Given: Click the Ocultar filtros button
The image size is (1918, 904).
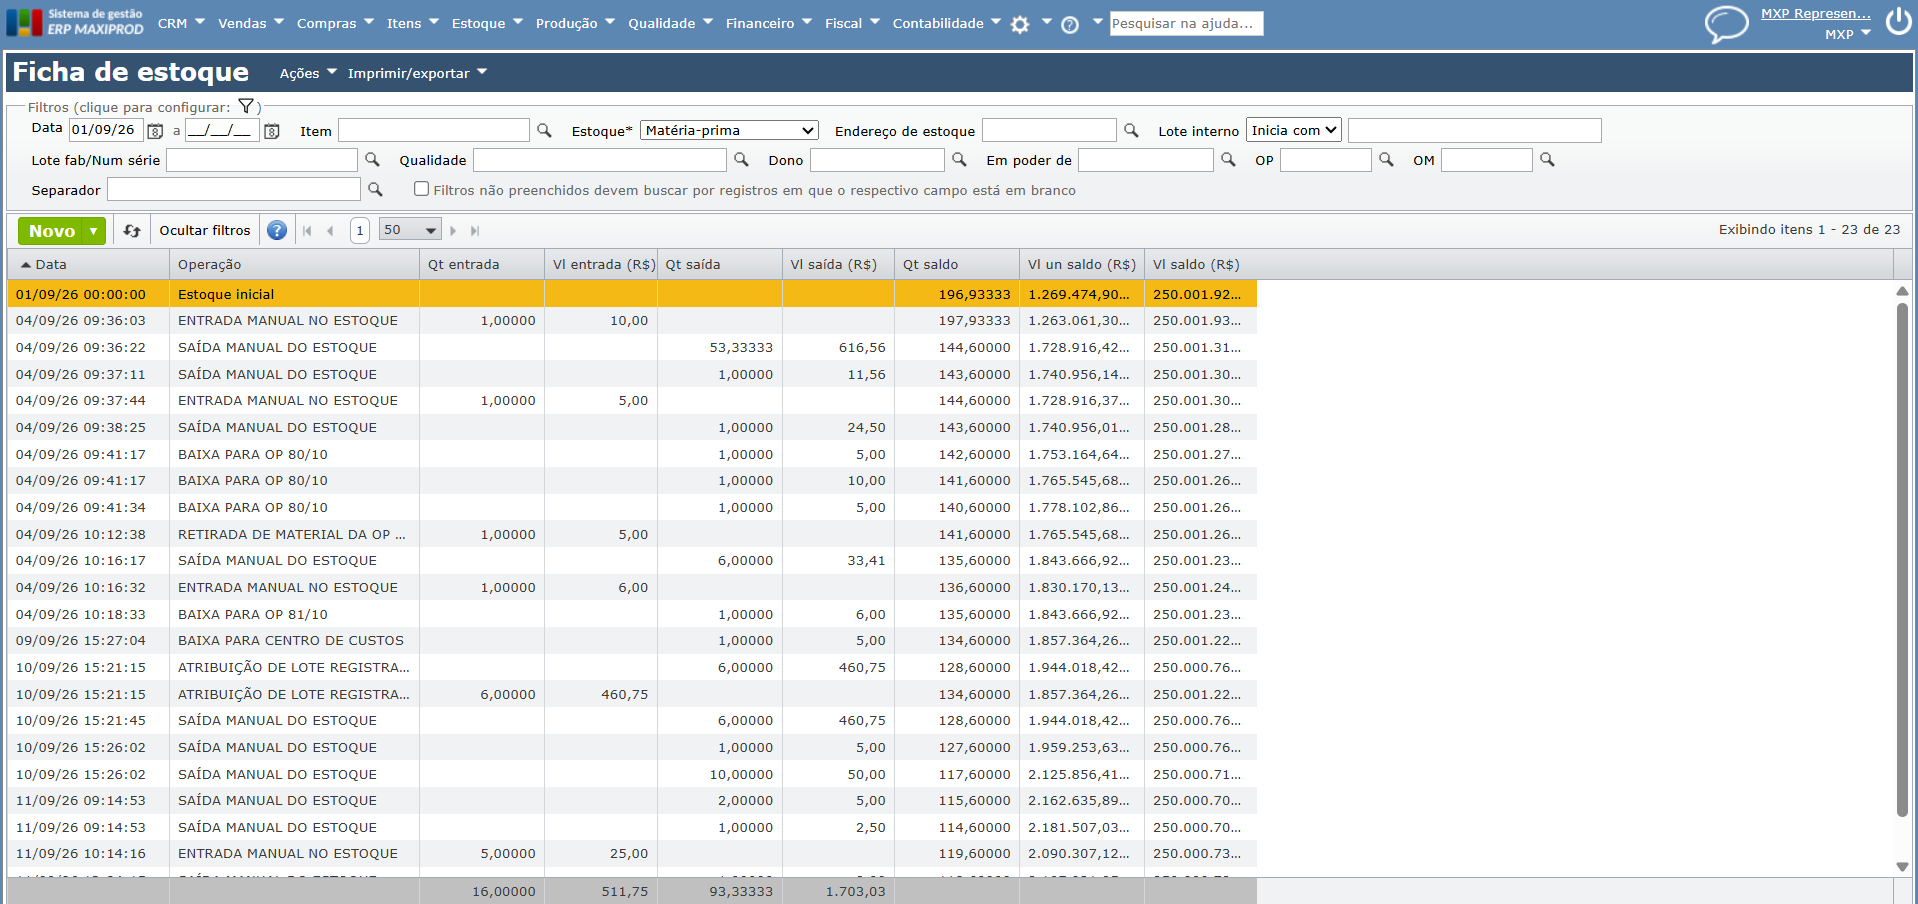Looking at the screenshot, I should (205, 230).
